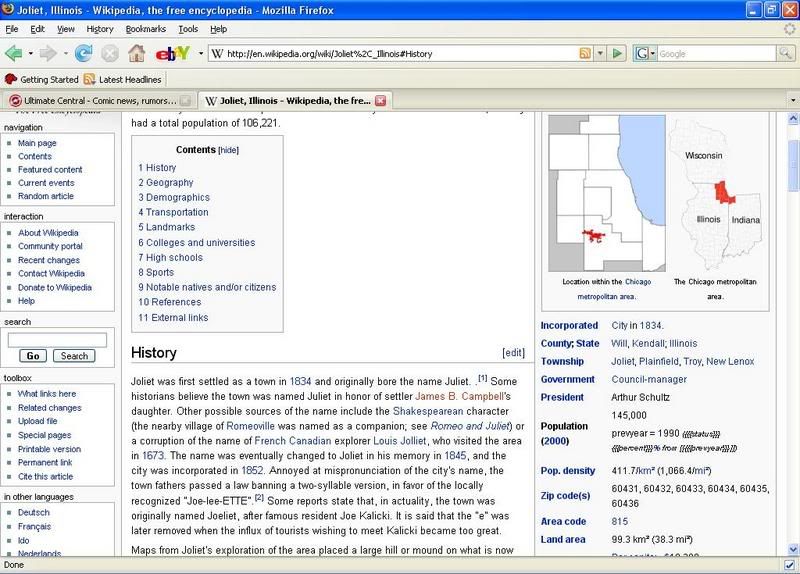The width and height of the screenshot is (800, 574).
Task: Click the status bar security icon
Action: pyautogui.click(x=790, y=565)
